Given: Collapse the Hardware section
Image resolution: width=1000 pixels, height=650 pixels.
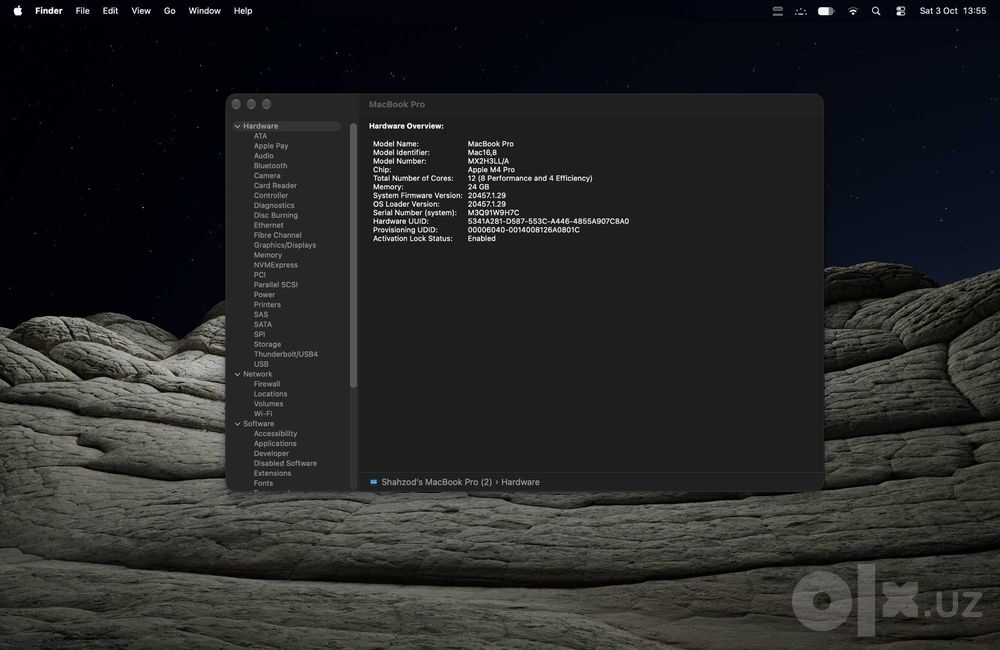Looking at the screenshot, I should click(x=237, y=126).
